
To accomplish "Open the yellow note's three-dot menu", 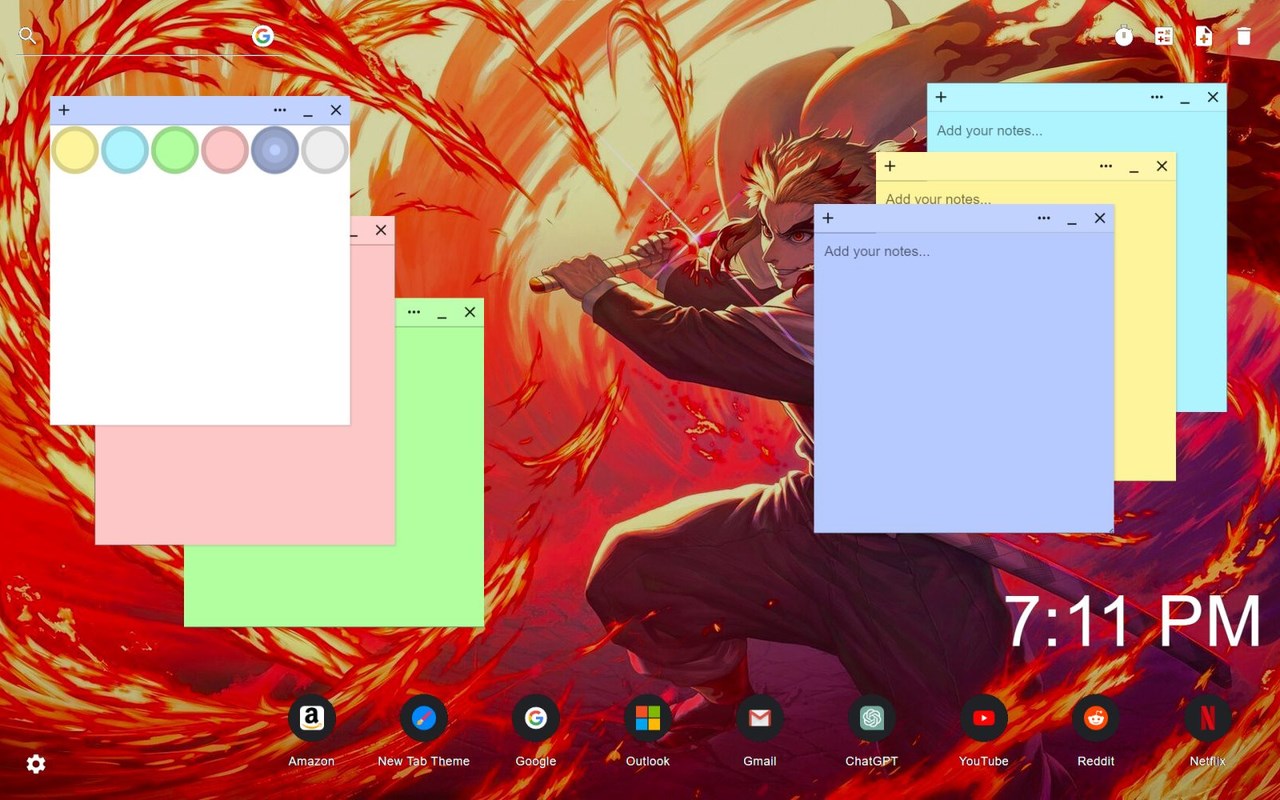I will click(1106, 166).
